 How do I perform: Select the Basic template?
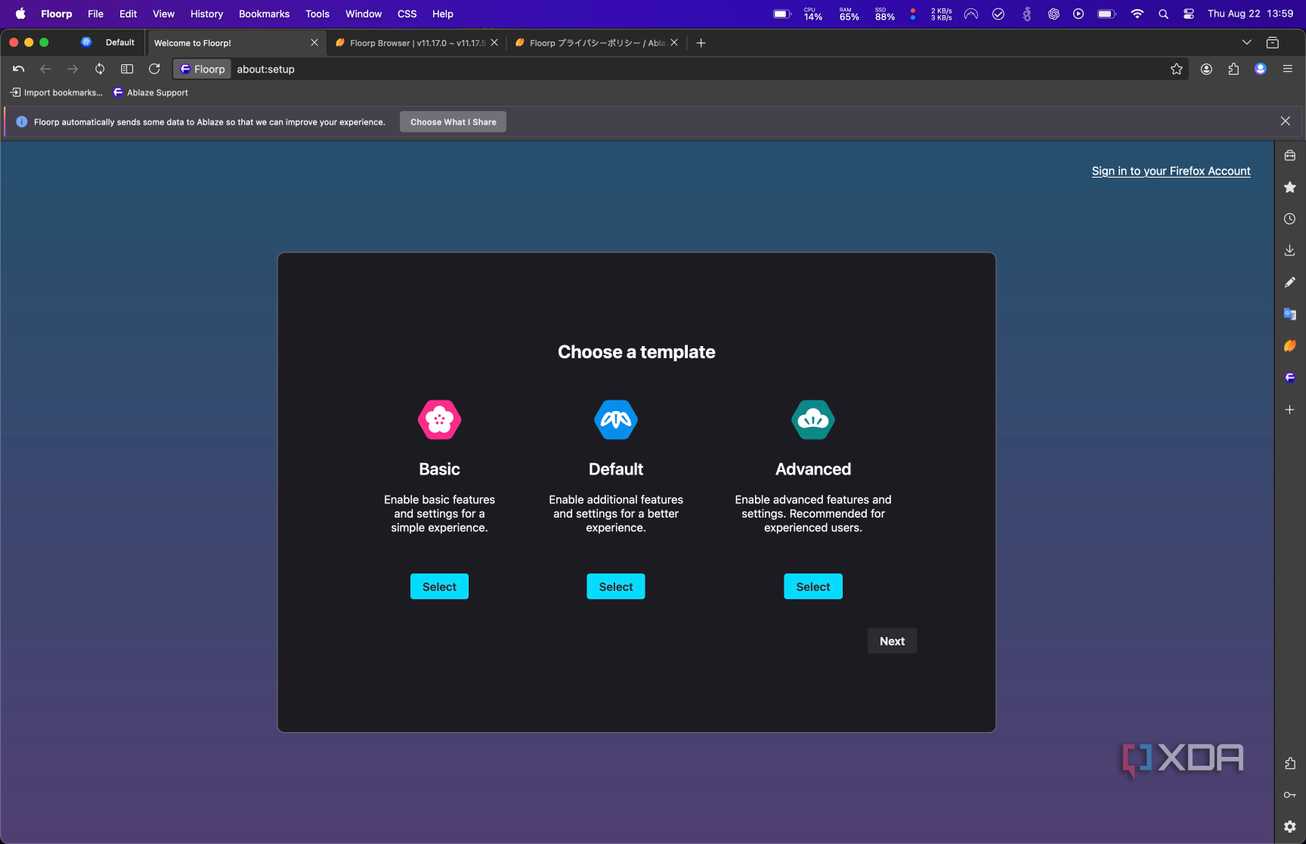click(x=439, y=587)
